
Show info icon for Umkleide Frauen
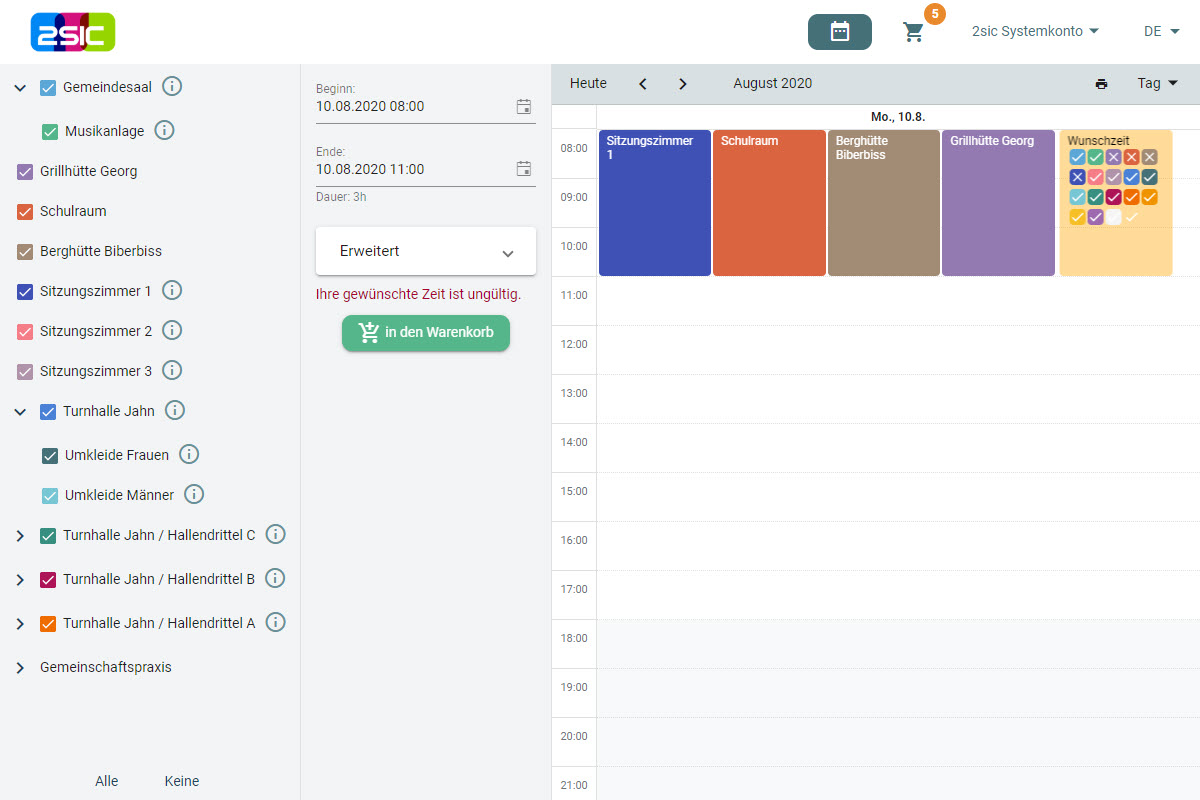189,455
